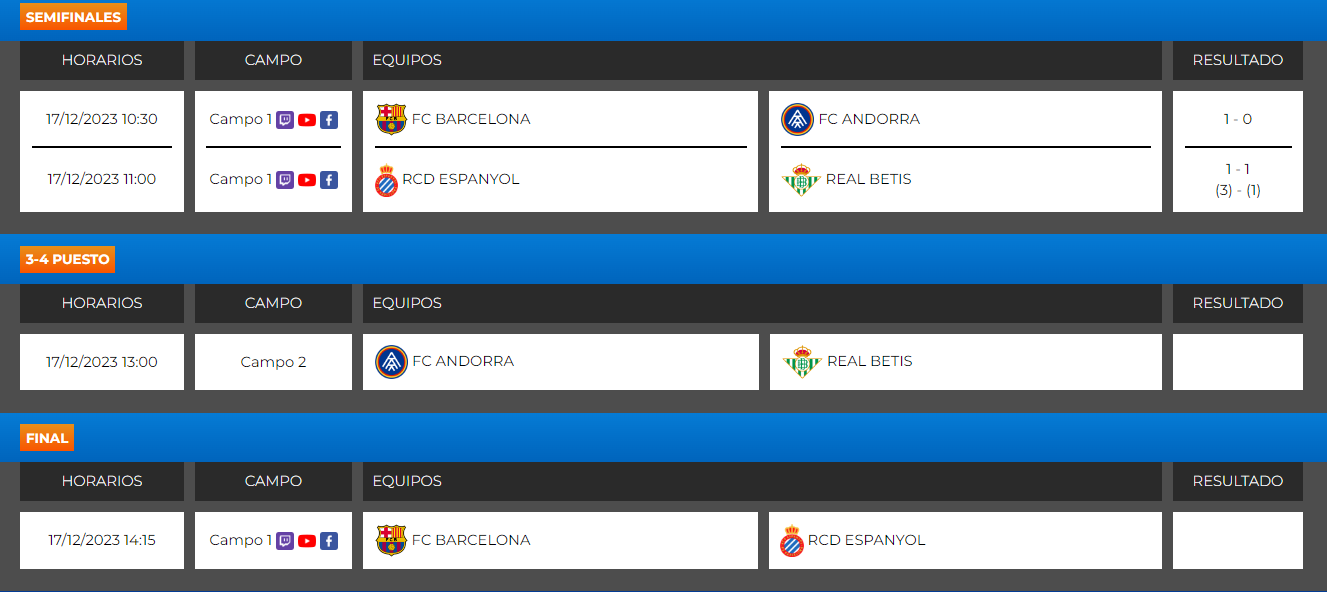Click RCD ESPANYOL team name in final
The image size is (1327, 592).
(867, 540)
